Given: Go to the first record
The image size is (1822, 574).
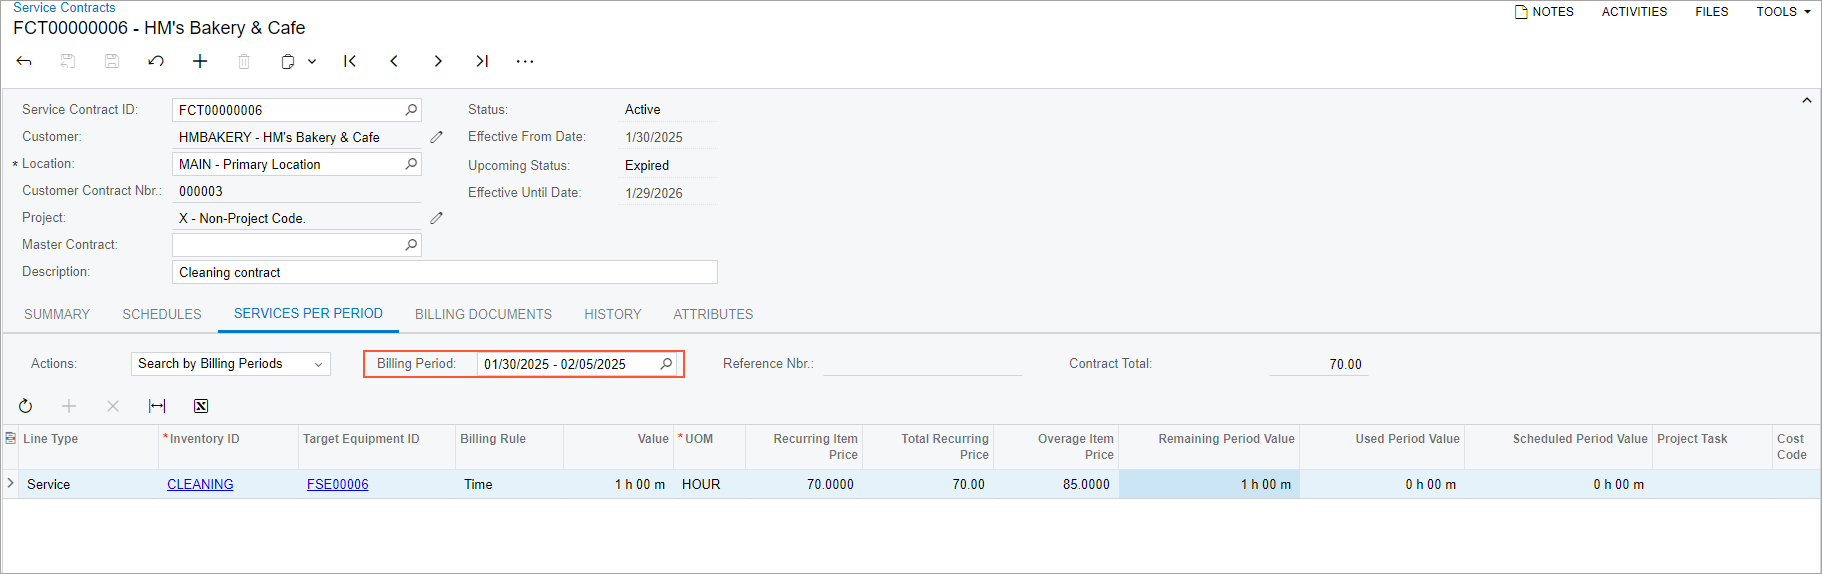Looking at the screenshot, I should click(x=350, y=61).
